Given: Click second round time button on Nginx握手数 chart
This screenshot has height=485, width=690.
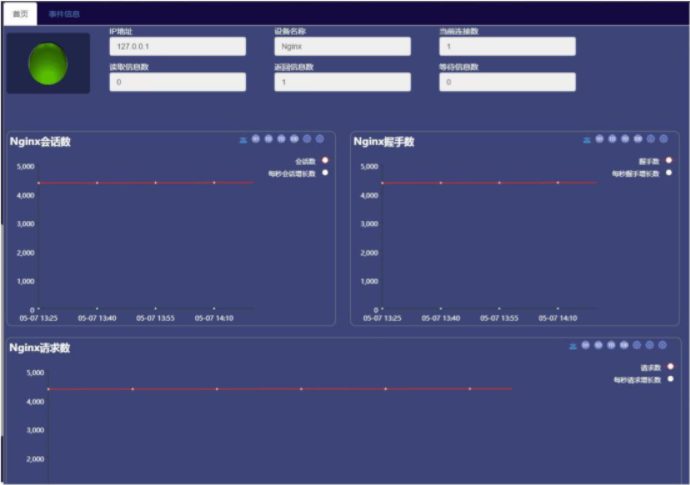Looking at the screenshot, I should (612, 139).
